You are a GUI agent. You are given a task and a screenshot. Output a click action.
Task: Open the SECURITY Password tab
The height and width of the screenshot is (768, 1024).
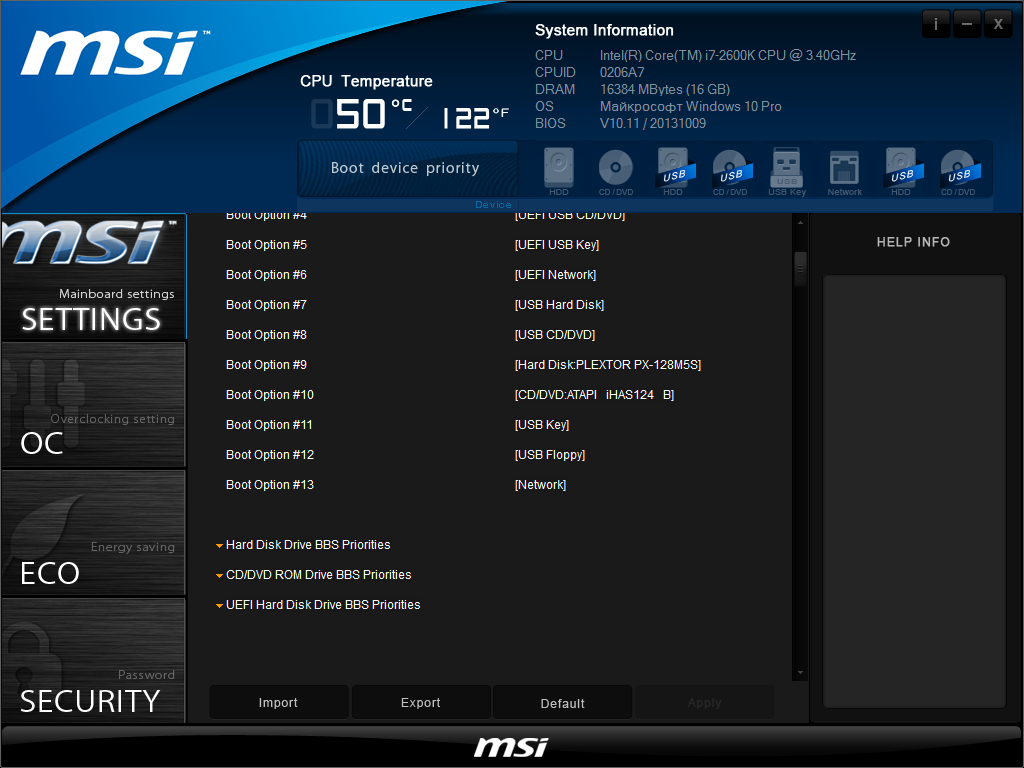coord(93,660)
